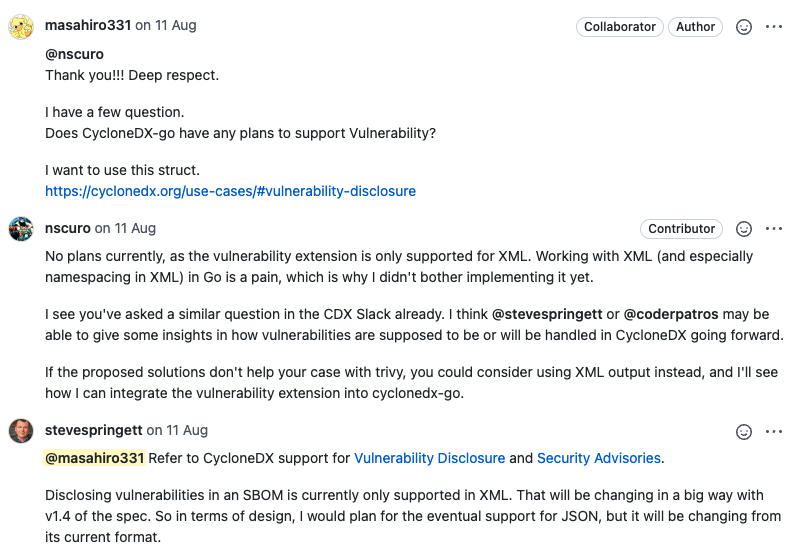React with emoji to stevespringett's comment
This screenshot has width=802, height=555.
(743, 432)
